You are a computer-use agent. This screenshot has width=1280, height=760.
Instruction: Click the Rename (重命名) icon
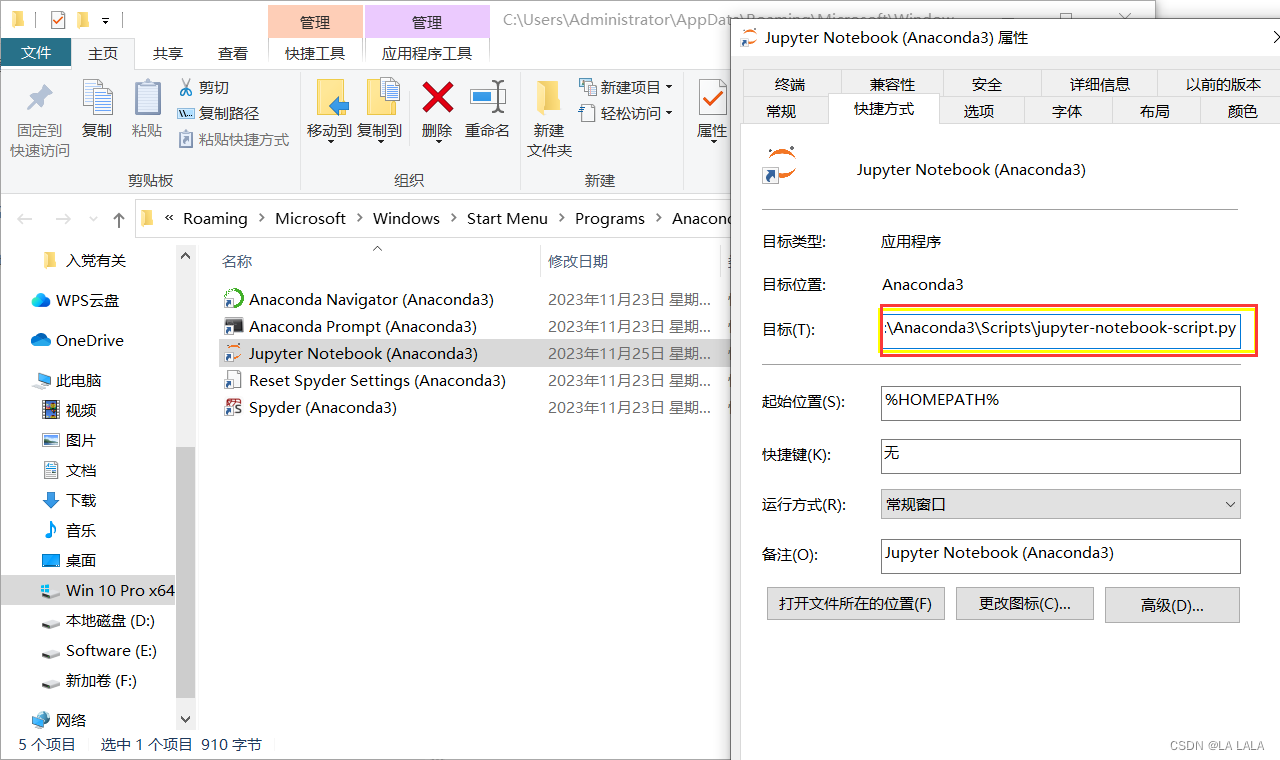click(488, 98)
